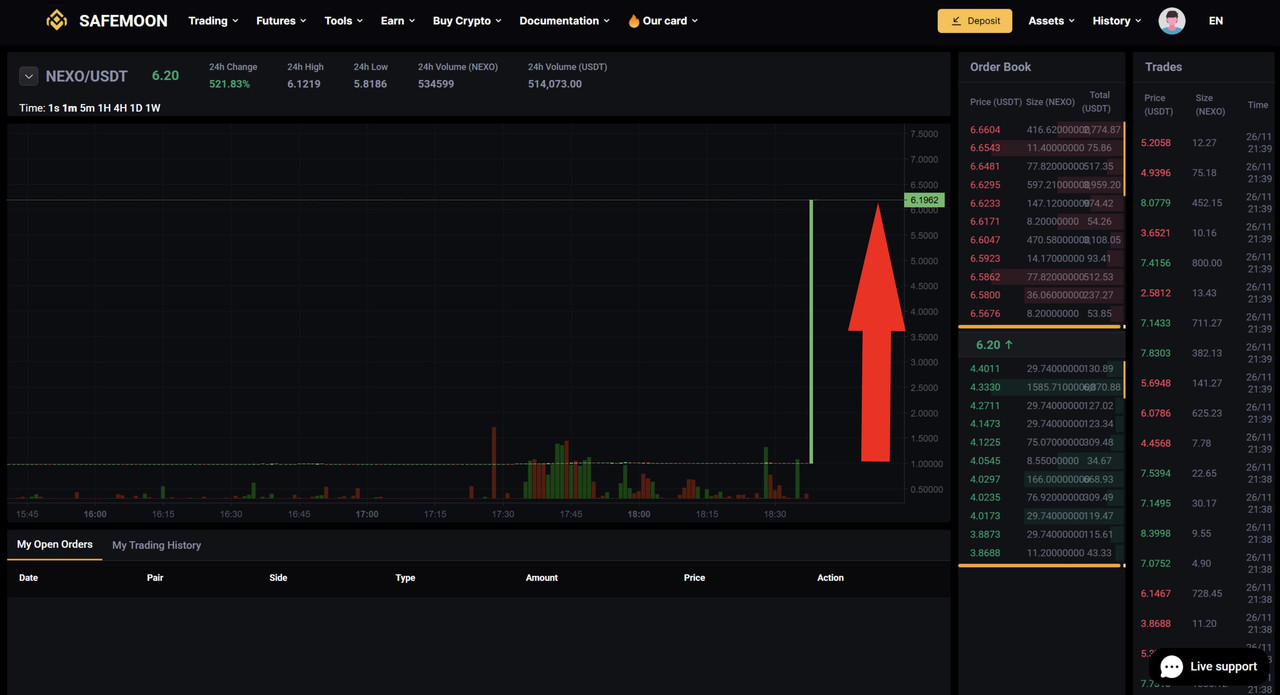Click the 24h Volume value 514,073.00

(555, 84)
